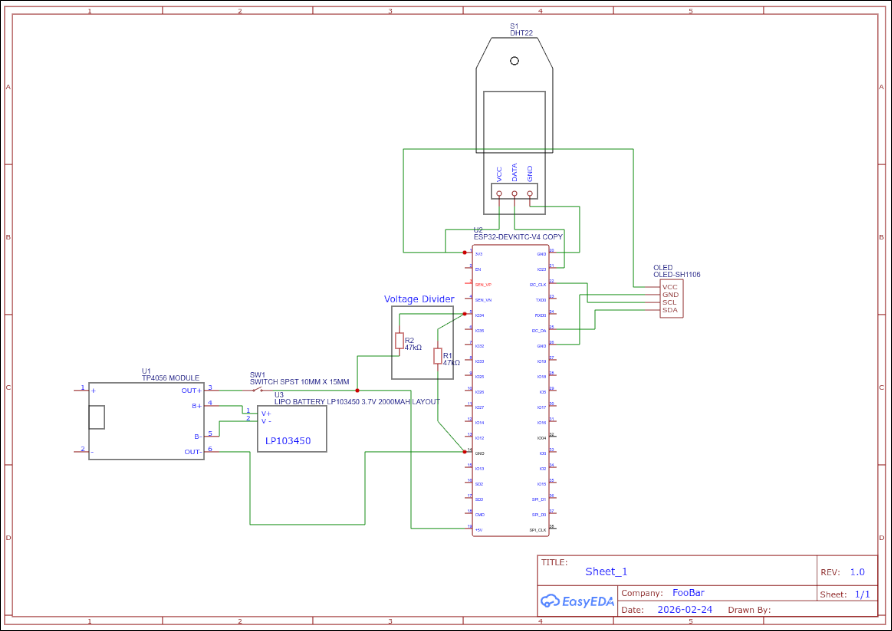Click the B+ pin label on TP4056
Viewport: 892px width, 631px height.
coord(196,406)
